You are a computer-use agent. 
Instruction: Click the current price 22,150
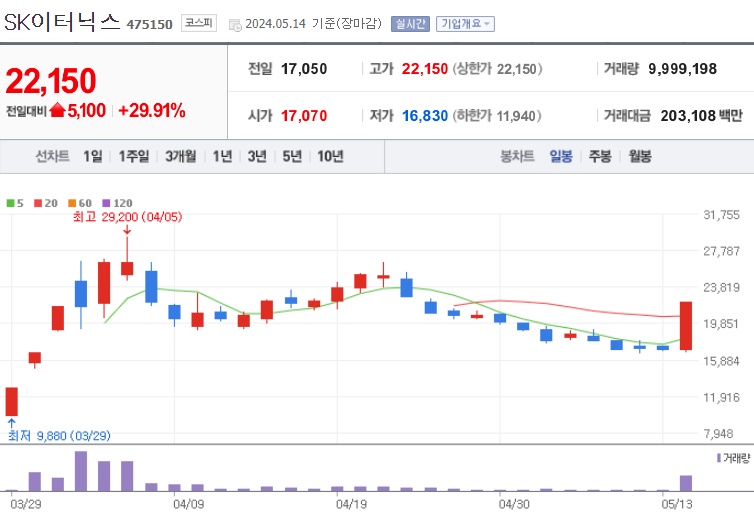50,81
